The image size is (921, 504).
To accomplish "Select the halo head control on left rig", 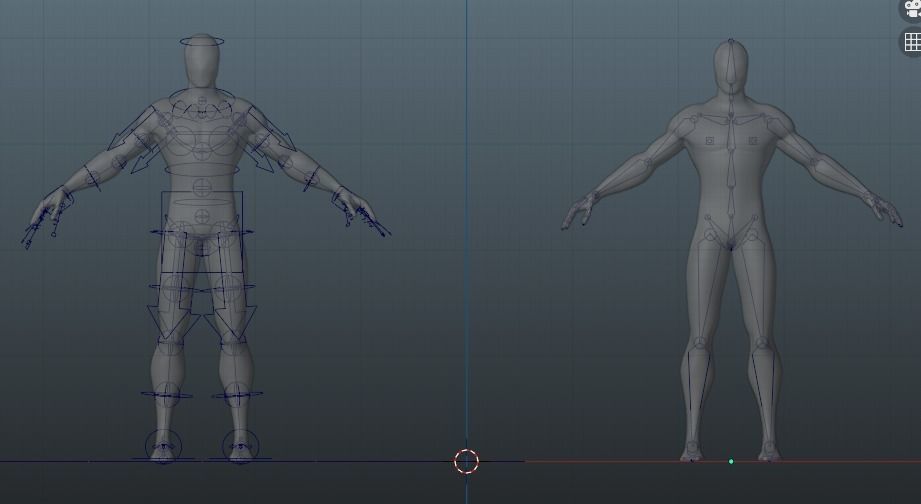I will 201,41.
